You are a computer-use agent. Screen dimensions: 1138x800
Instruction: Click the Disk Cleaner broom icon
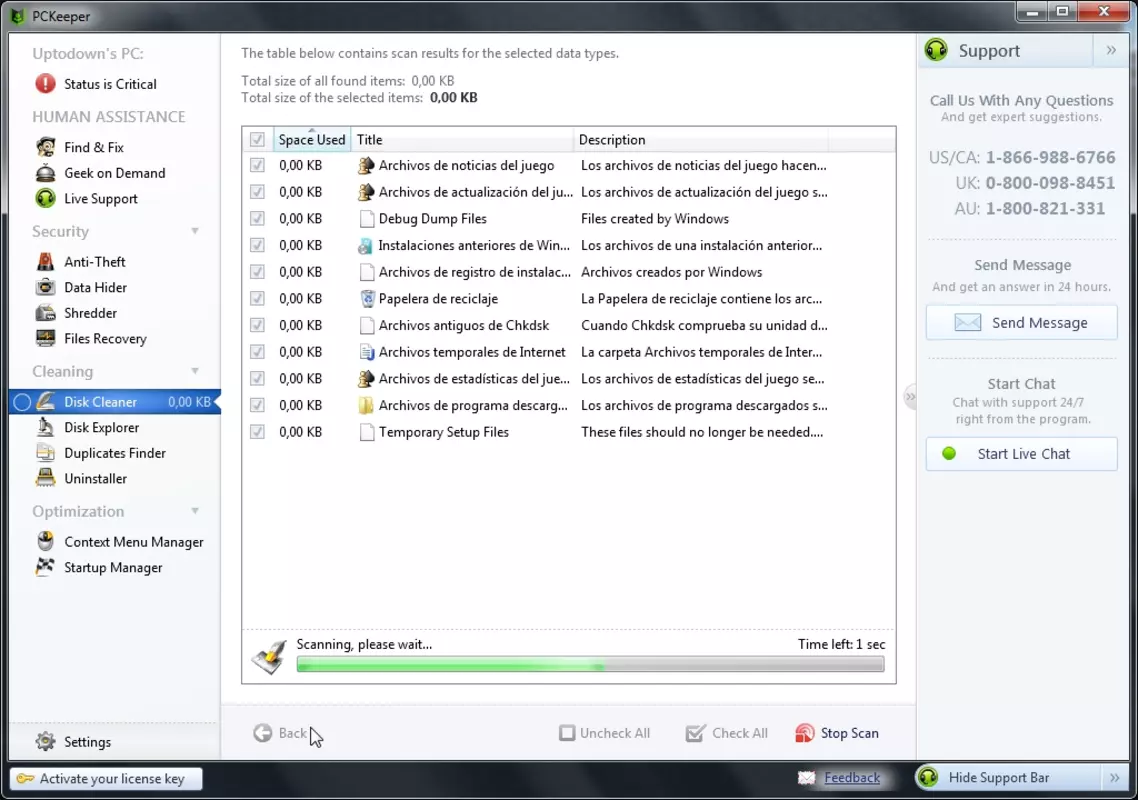pos(46,401)
